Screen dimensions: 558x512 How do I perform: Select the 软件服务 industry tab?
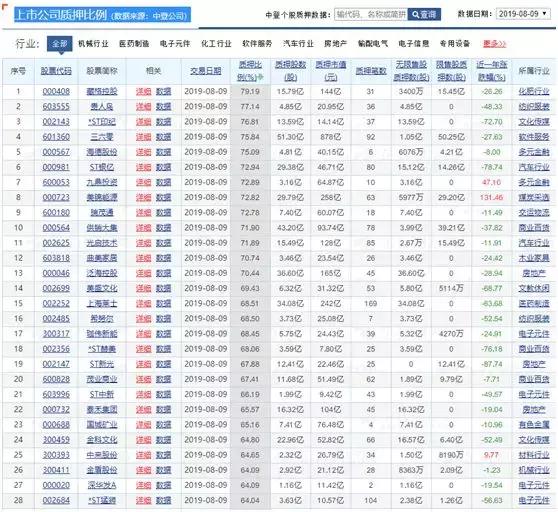point(257,44)
